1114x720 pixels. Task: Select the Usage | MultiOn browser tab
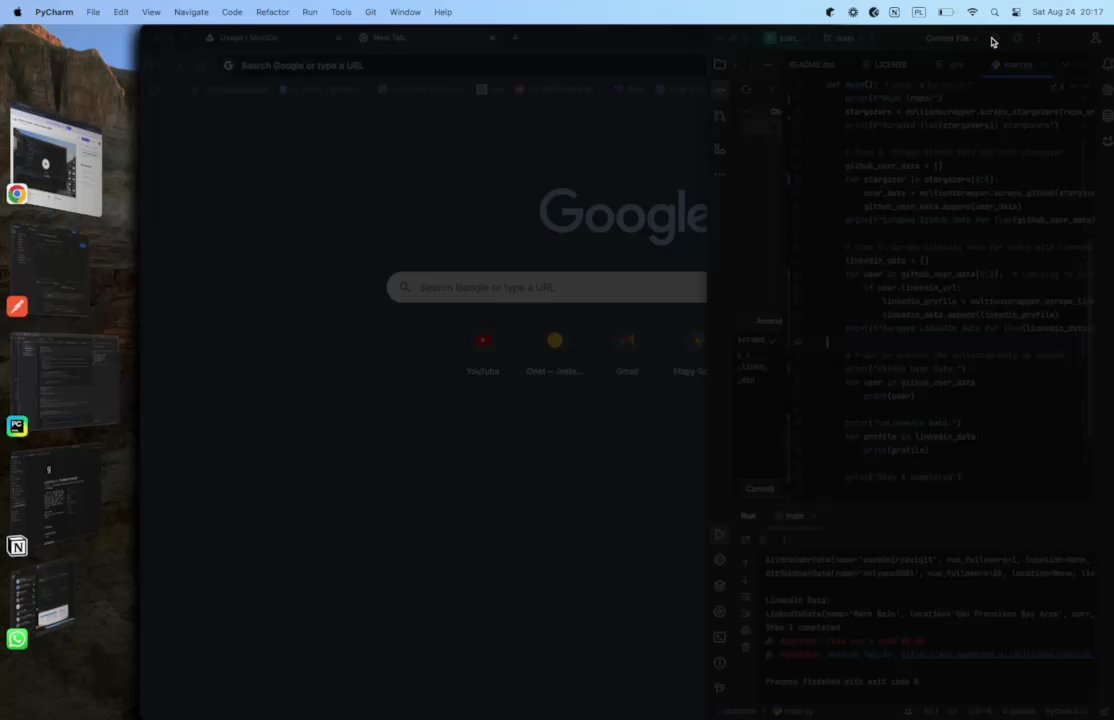point(272,38)
